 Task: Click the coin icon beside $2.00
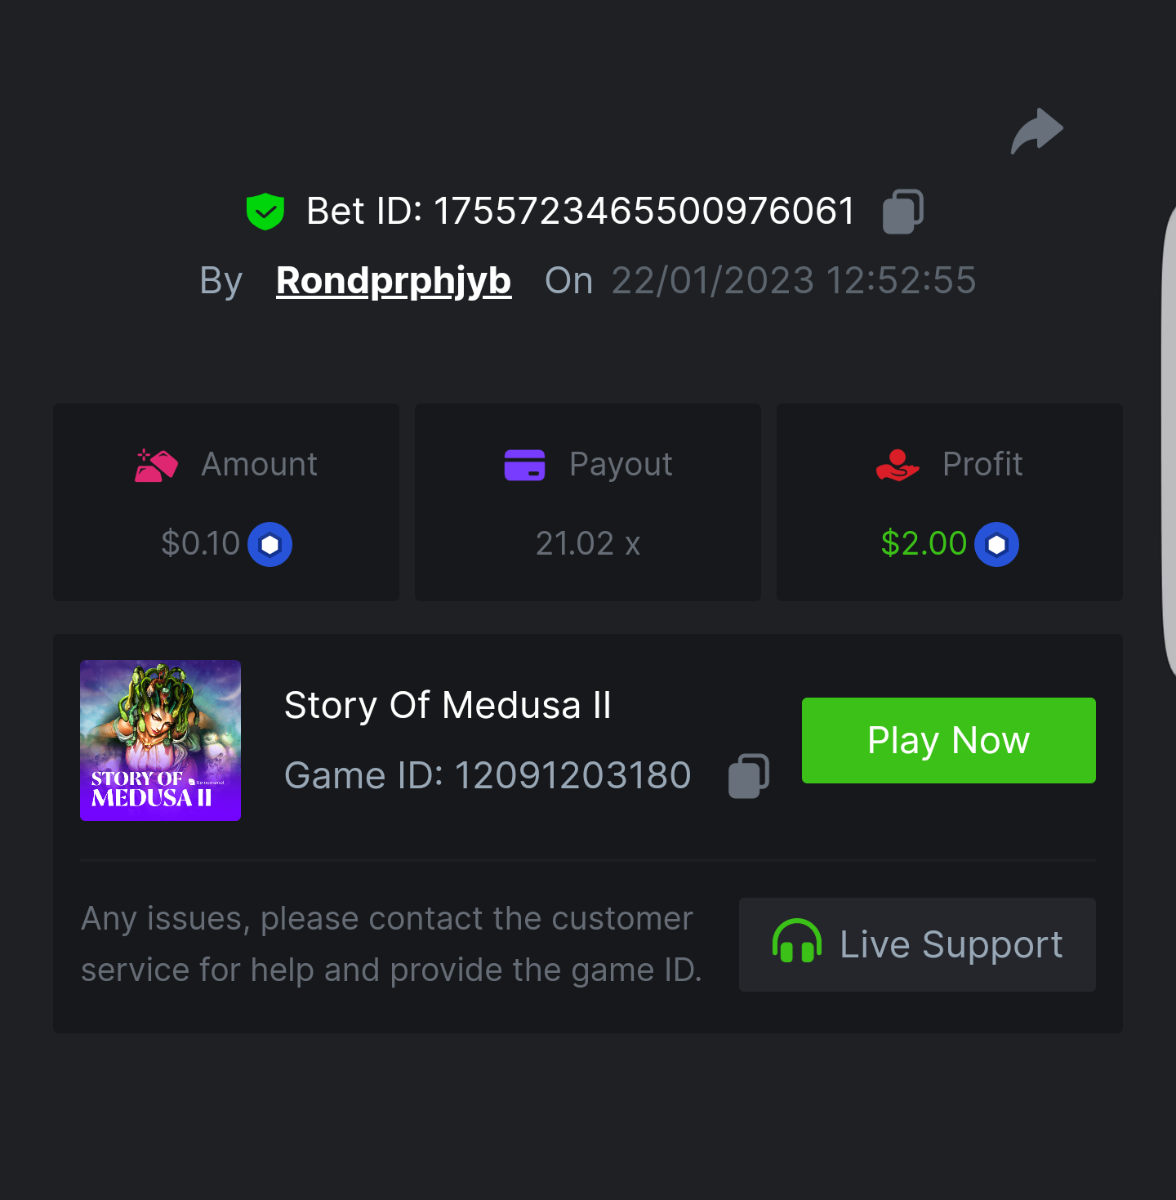point(997,545)
